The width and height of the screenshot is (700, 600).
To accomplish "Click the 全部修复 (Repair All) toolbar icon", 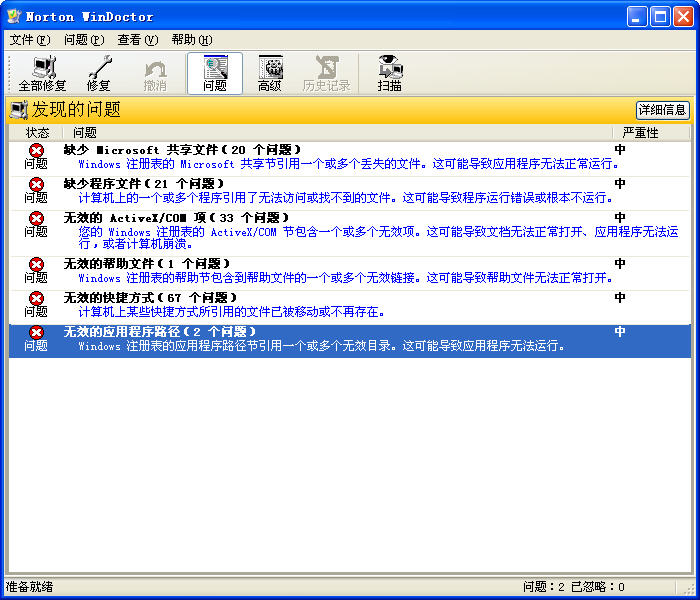I will pyautogui.click(x=42, y=73).
